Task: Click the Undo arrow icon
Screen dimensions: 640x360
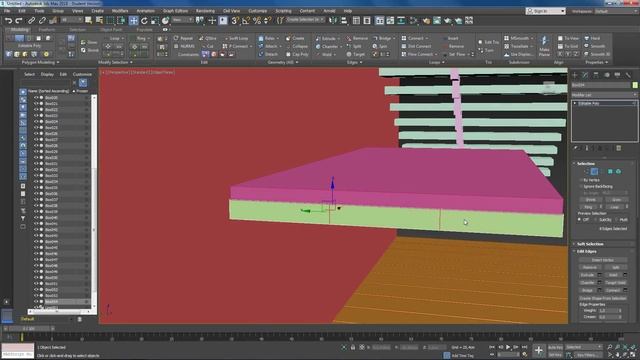Action: coord(8,20)
